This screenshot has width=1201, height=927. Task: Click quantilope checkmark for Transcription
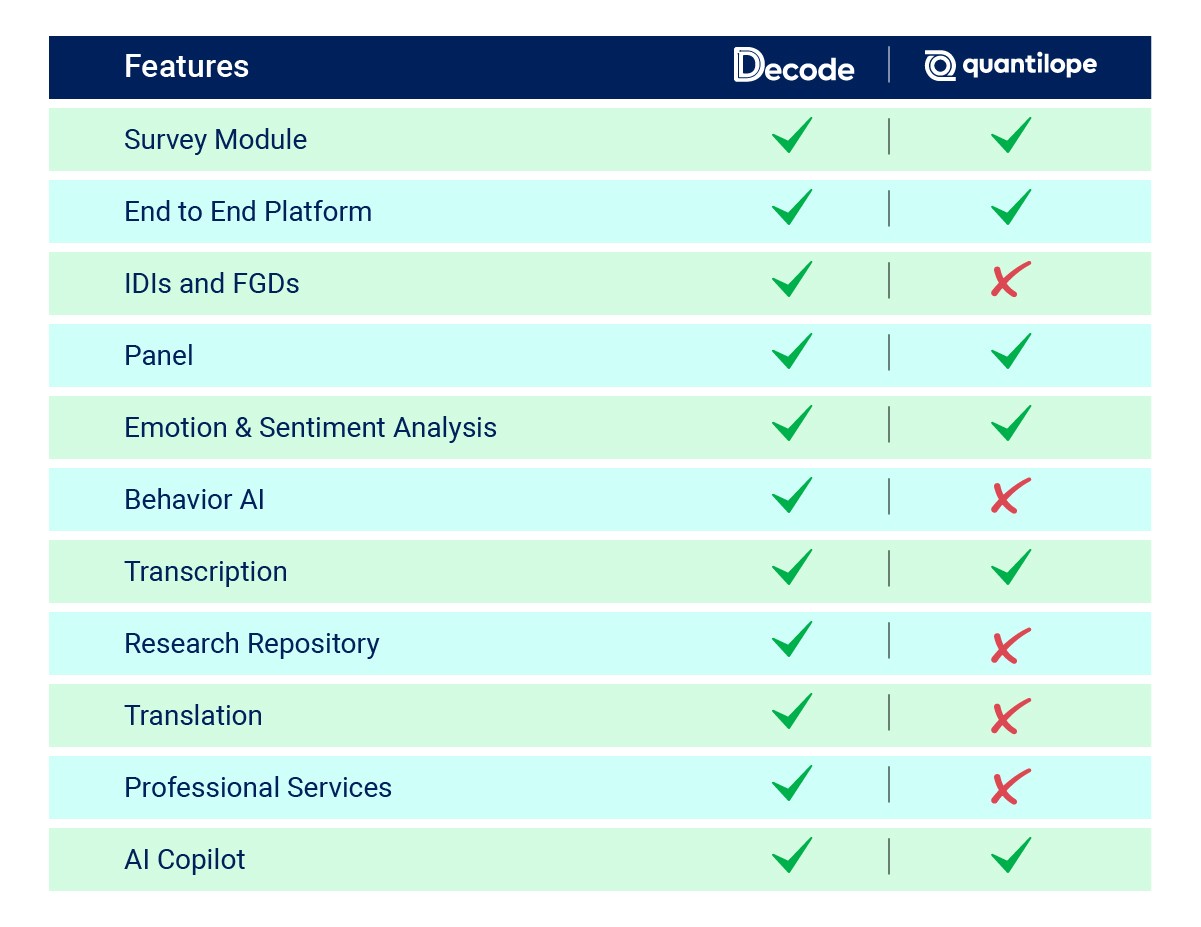[1011, 567]
